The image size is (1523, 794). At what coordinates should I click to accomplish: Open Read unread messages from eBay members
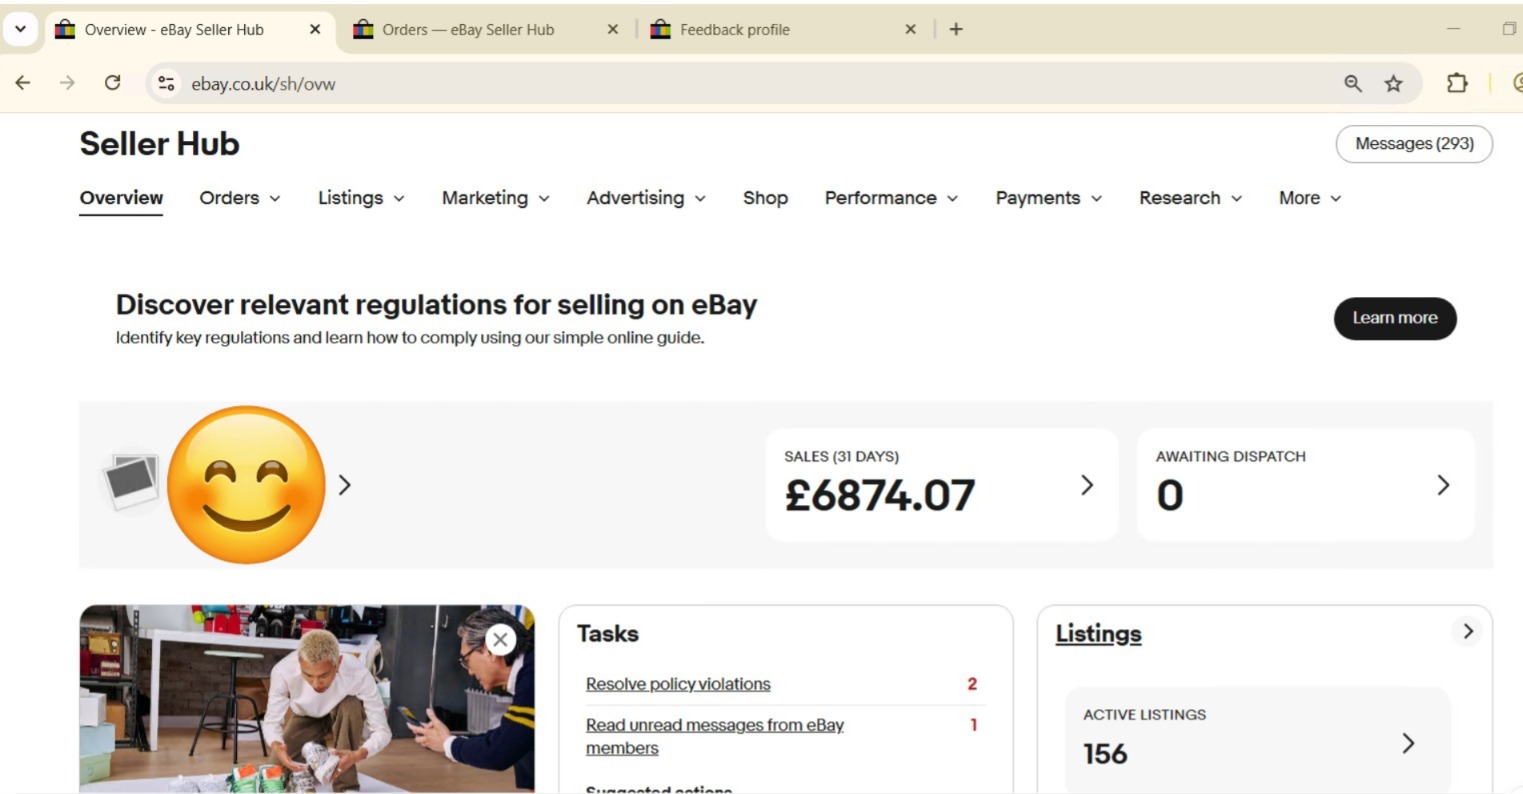[x=715, y=736]
